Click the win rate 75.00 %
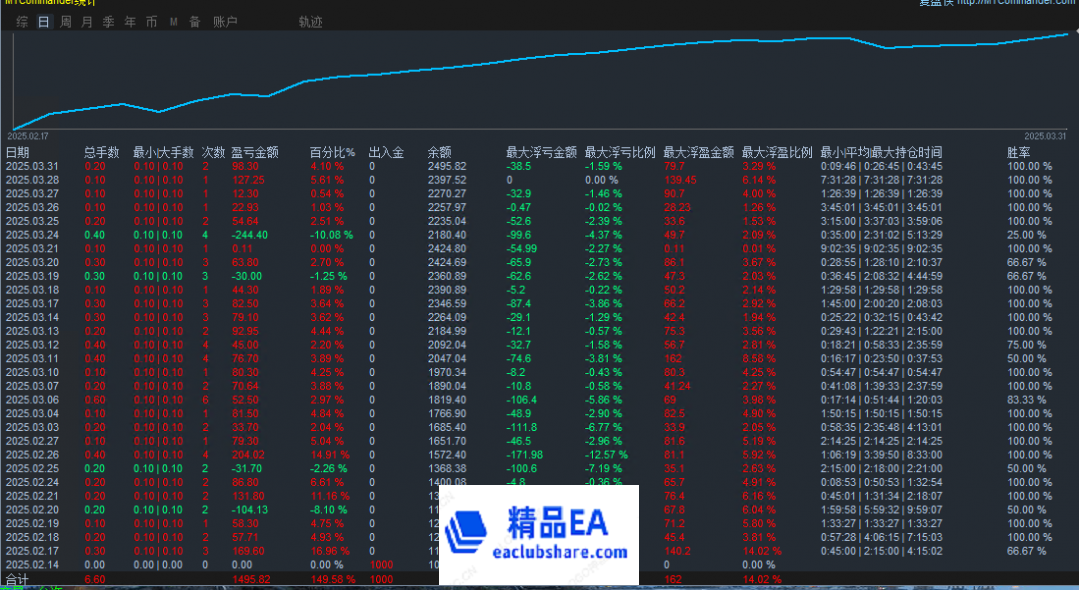 (1027, 345)
